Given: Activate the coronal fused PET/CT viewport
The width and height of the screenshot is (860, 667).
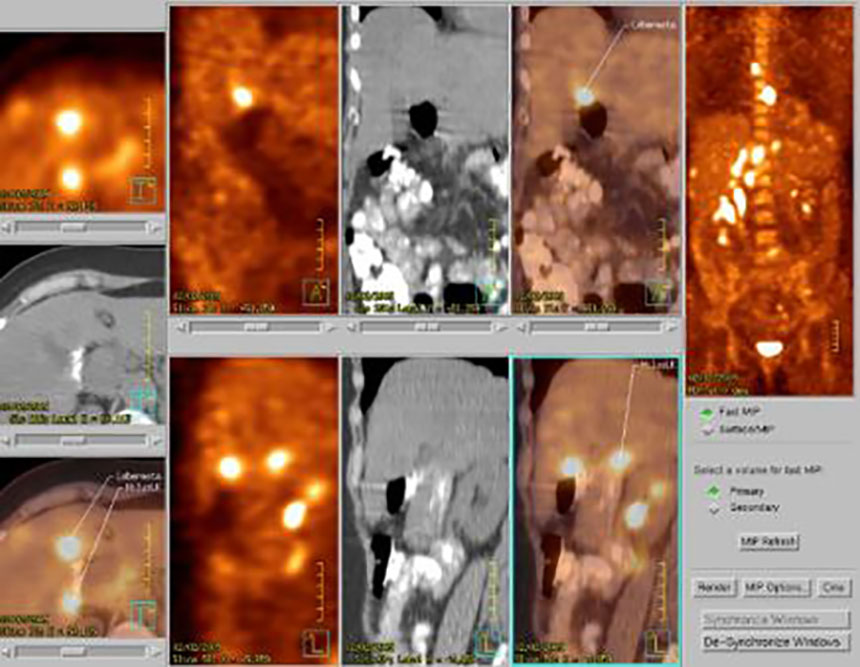Looking at the screenshot, I should (x=596, y=160).
